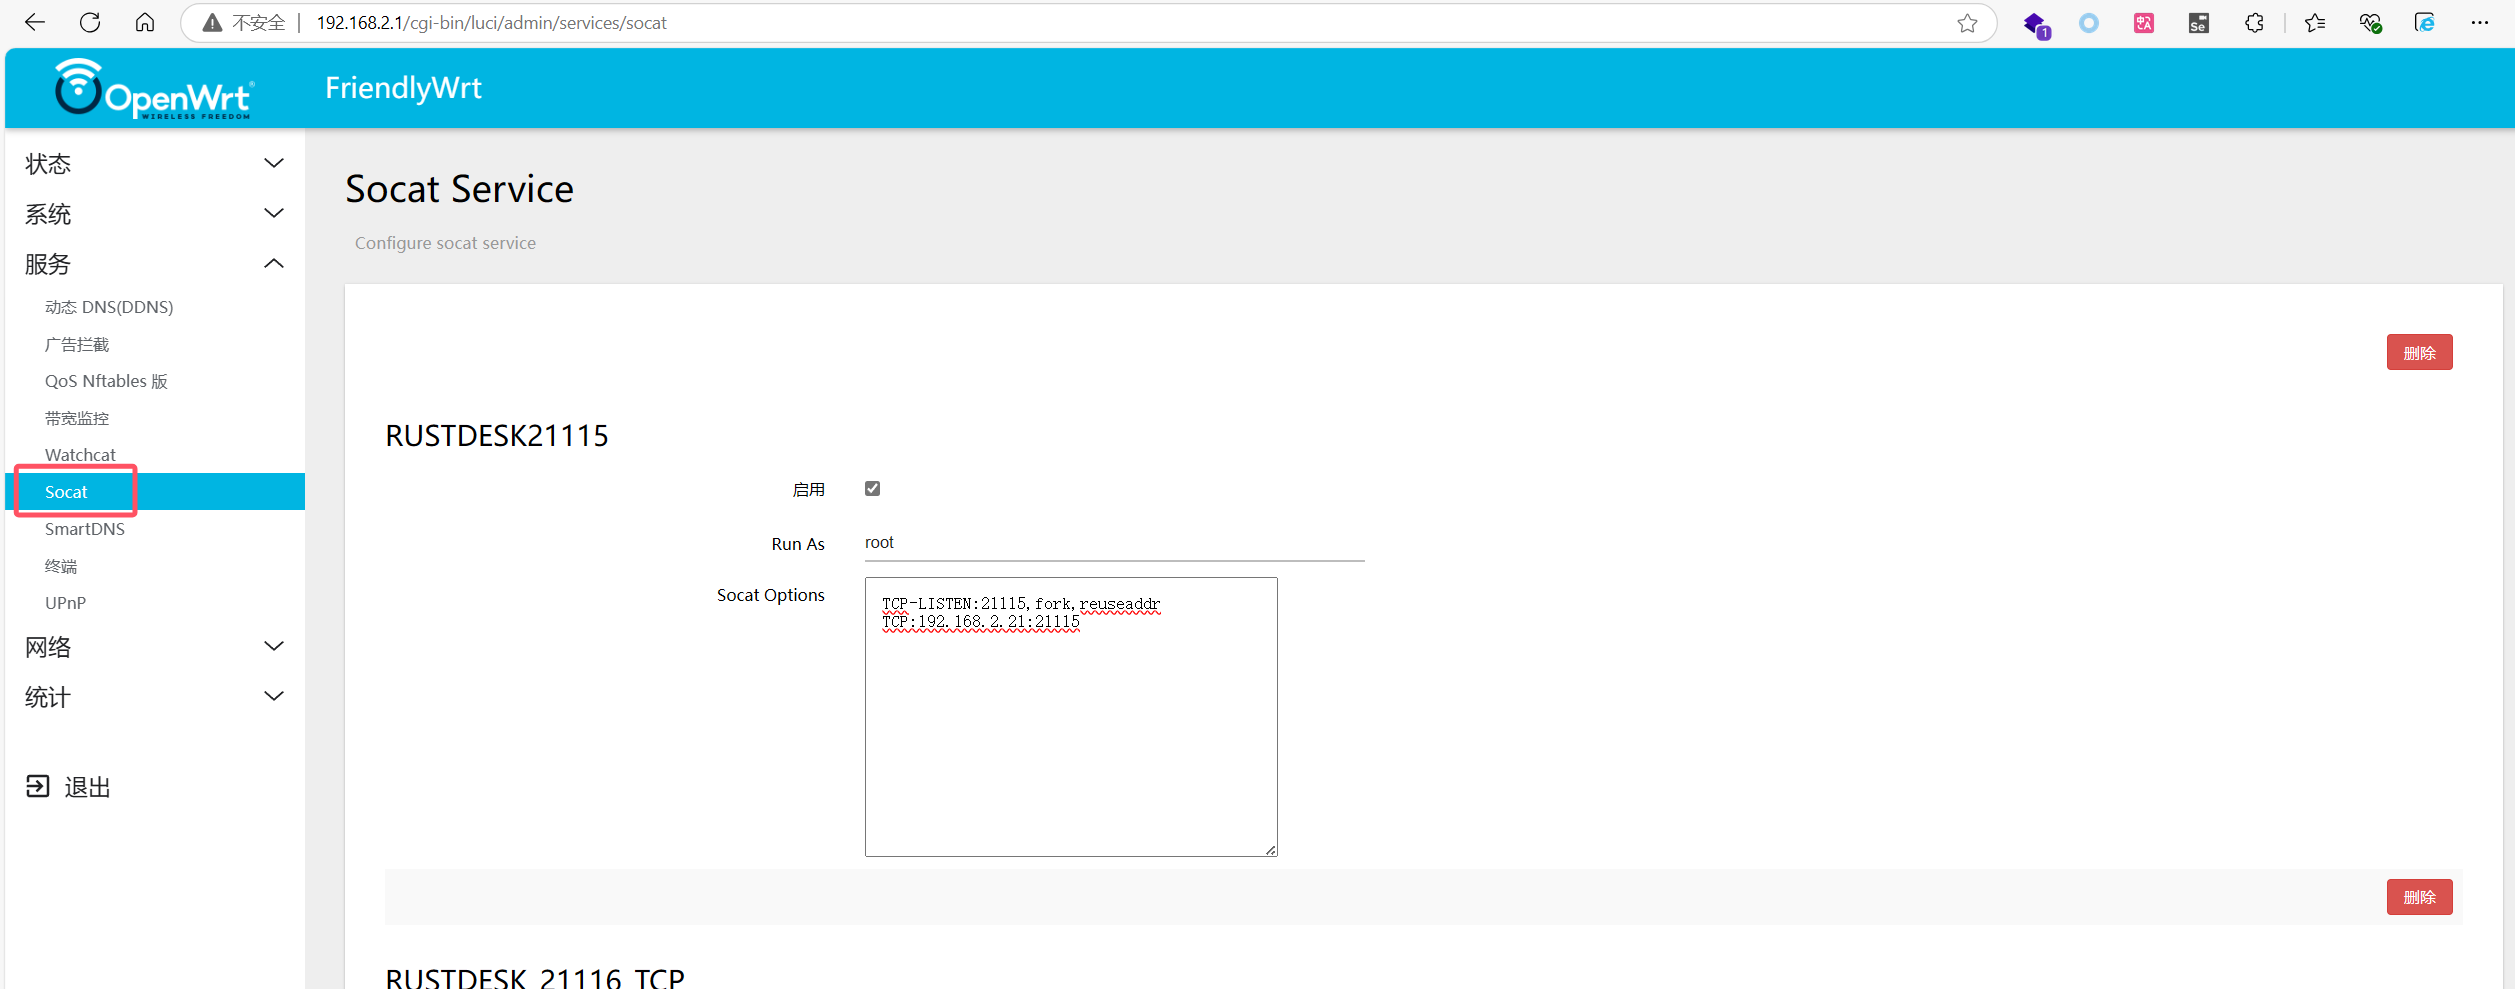This screenshot has width=2515, height=989.
Task: Uncheck the 启用 checkbox for RUSTDESK21115
Action: (872, 488)
